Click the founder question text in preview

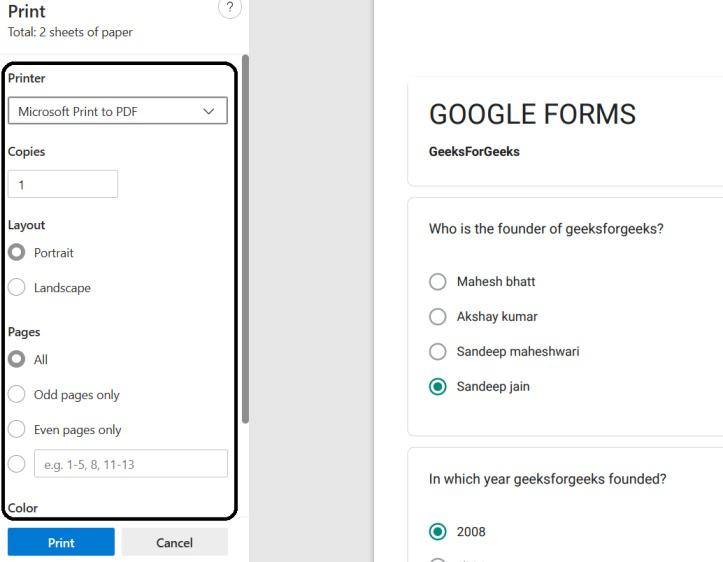[546, 229]
